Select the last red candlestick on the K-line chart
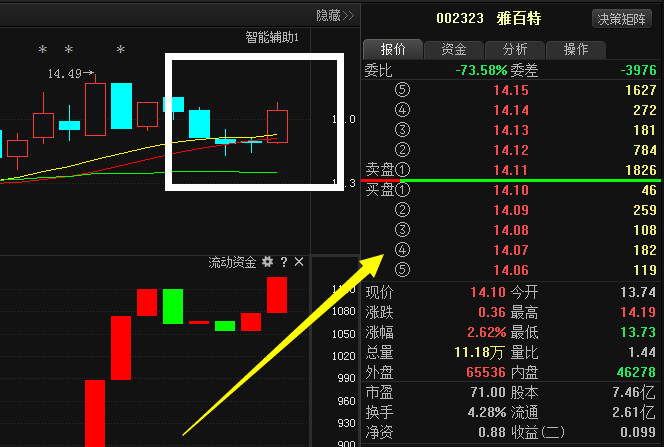Viewport: 664px width, 447px height. point(277,127)
